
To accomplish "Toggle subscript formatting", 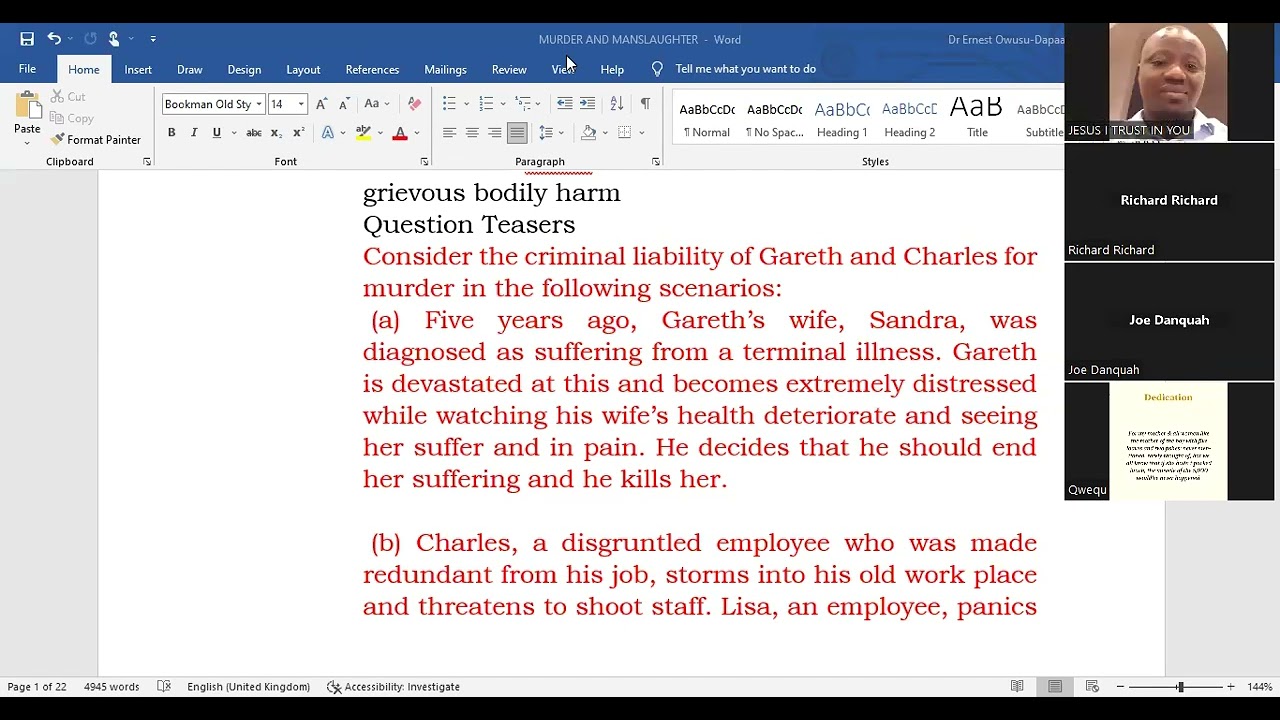I will pos(276,133).
